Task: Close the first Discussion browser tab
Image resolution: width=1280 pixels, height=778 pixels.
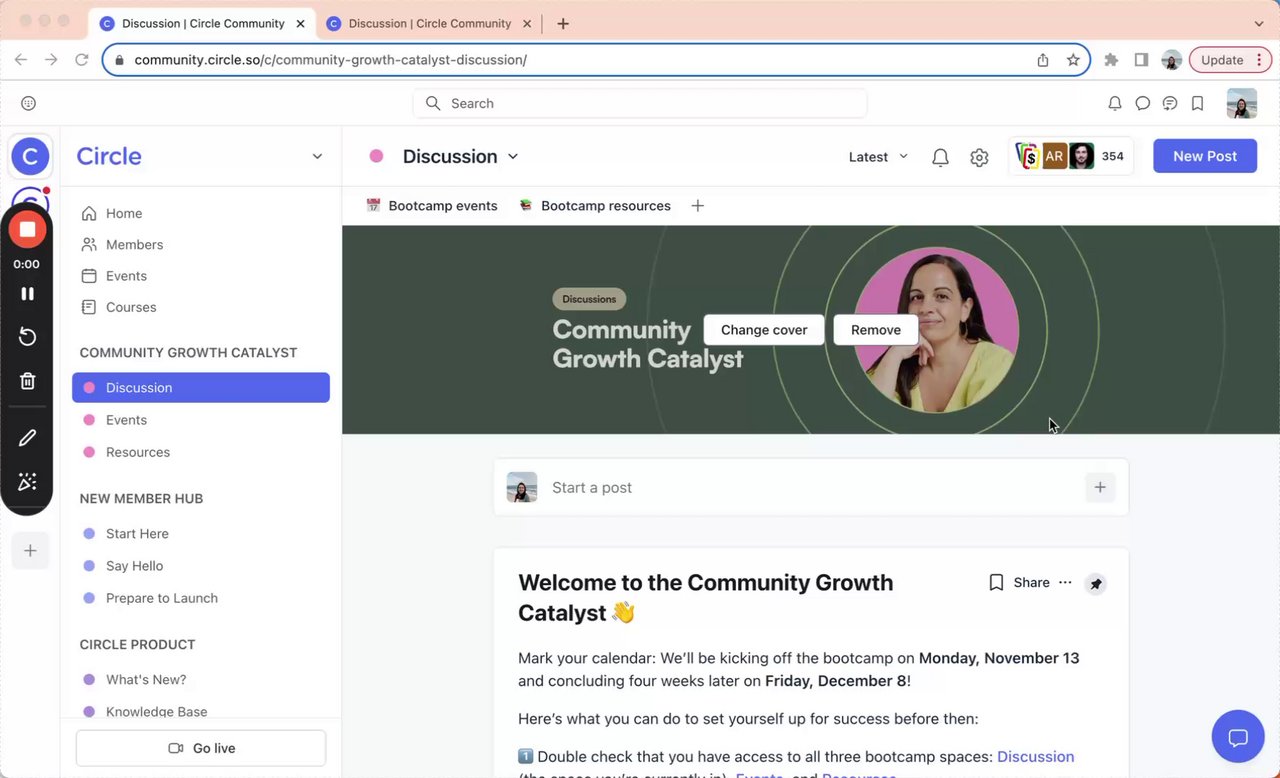Action: click(300, 23)
